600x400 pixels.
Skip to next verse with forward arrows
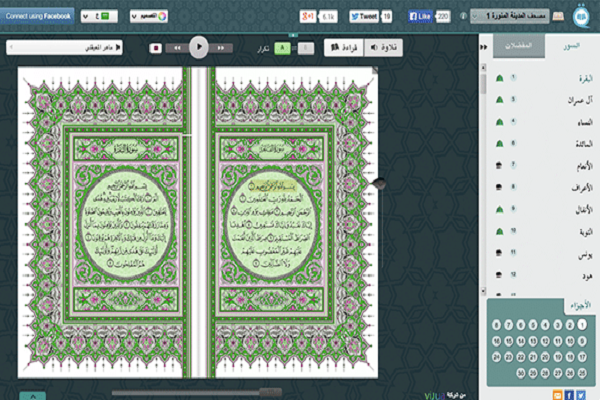[x=221, y=47]
